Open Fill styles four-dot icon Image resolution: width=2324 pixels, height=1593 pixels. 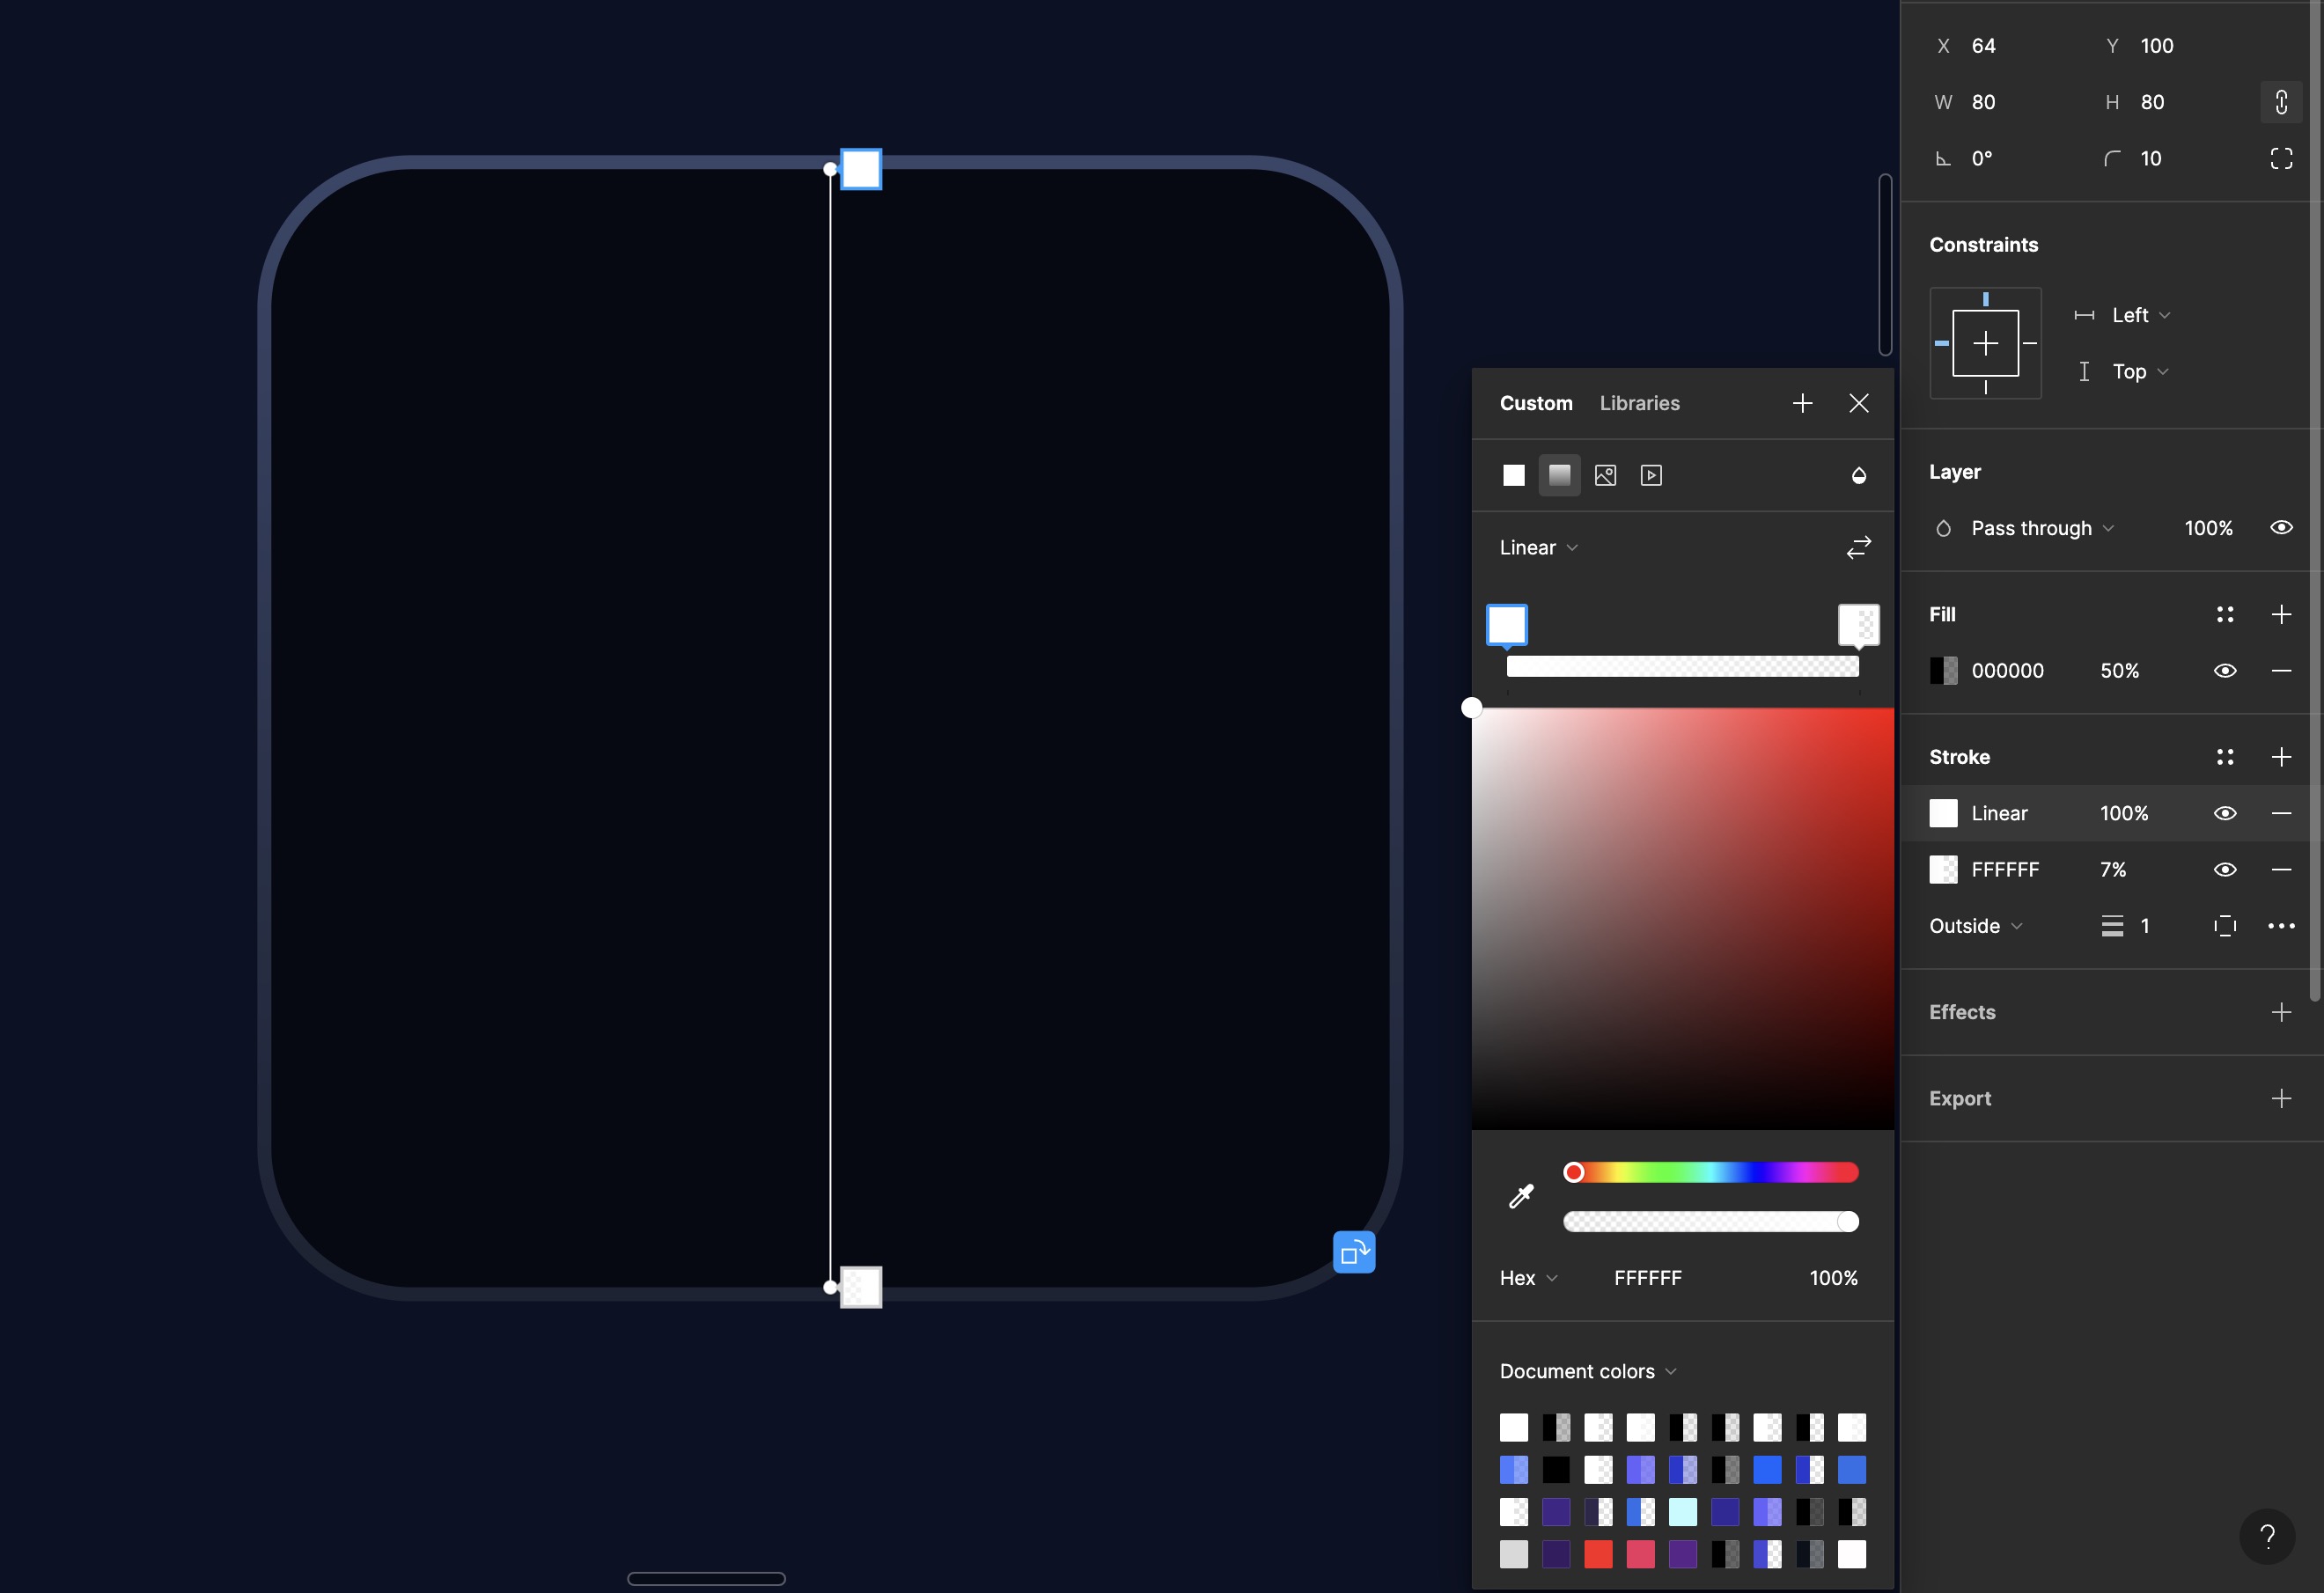point(2224,614)
